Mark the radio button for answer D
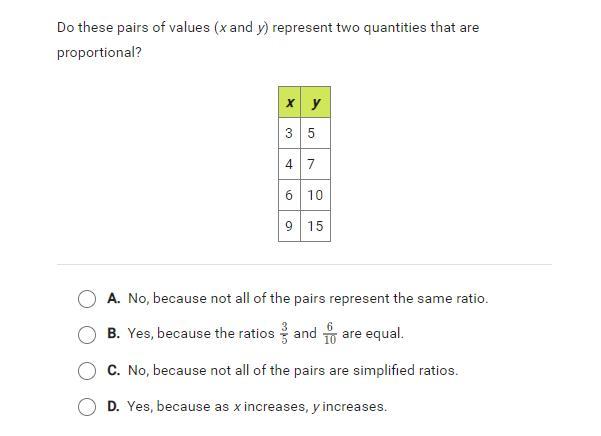The height and width of the screenshot is (436, 601). point(87,407)
